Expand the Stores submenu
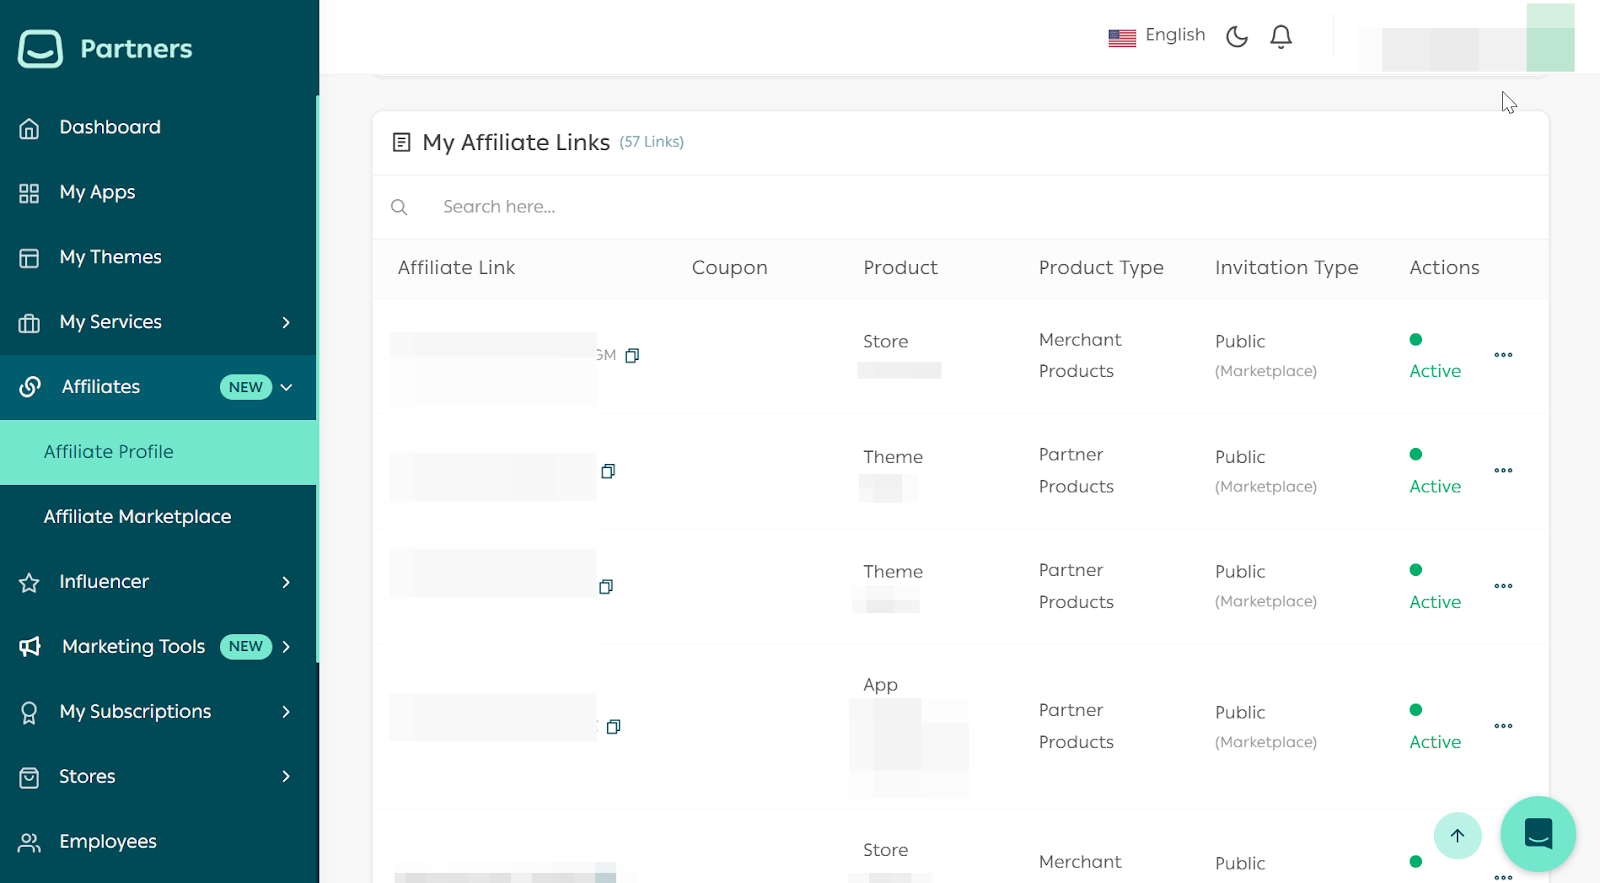 [x=286, y=777]
